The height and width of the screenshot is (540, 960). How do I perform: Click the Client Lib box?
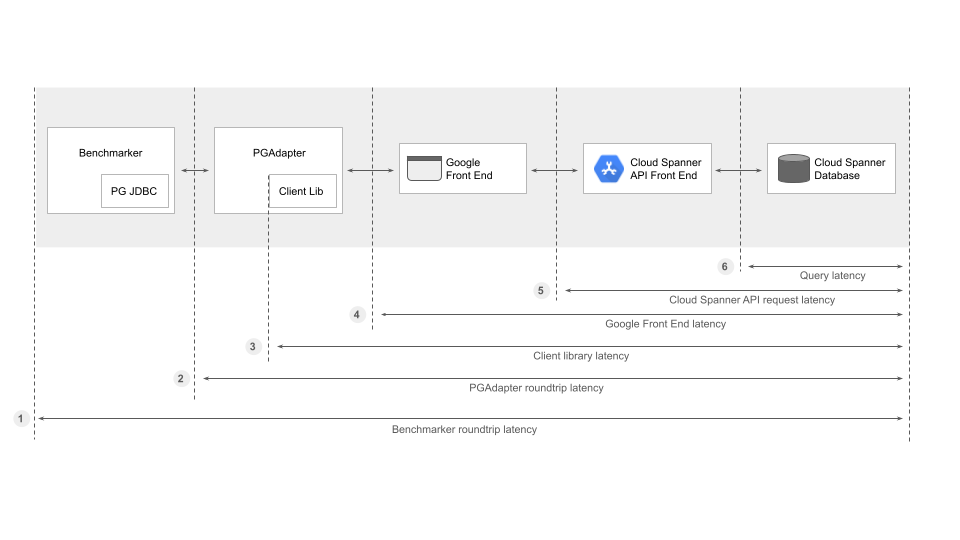[x=302, y=191]
